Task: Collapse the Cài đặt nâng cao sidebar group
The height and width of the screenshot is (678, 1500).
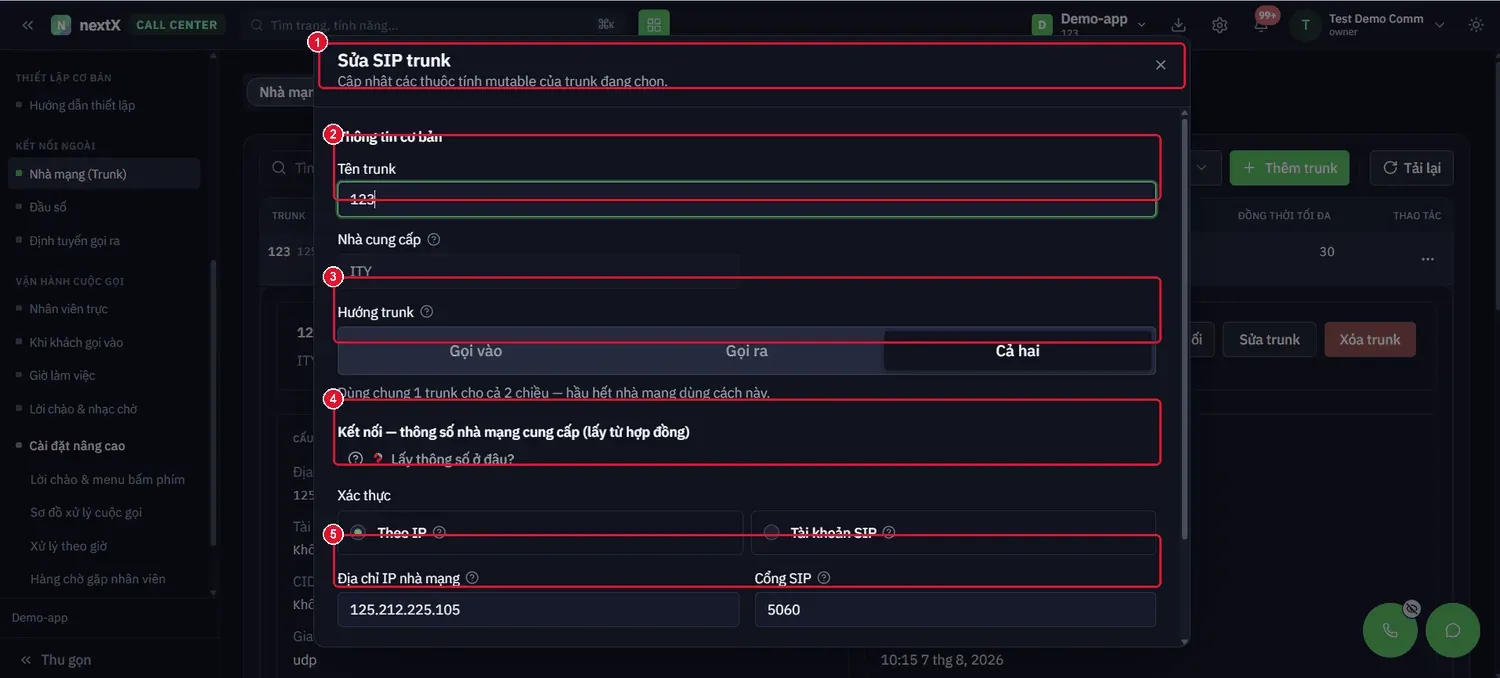Action: pyautogui.click(x=77, y=446)
